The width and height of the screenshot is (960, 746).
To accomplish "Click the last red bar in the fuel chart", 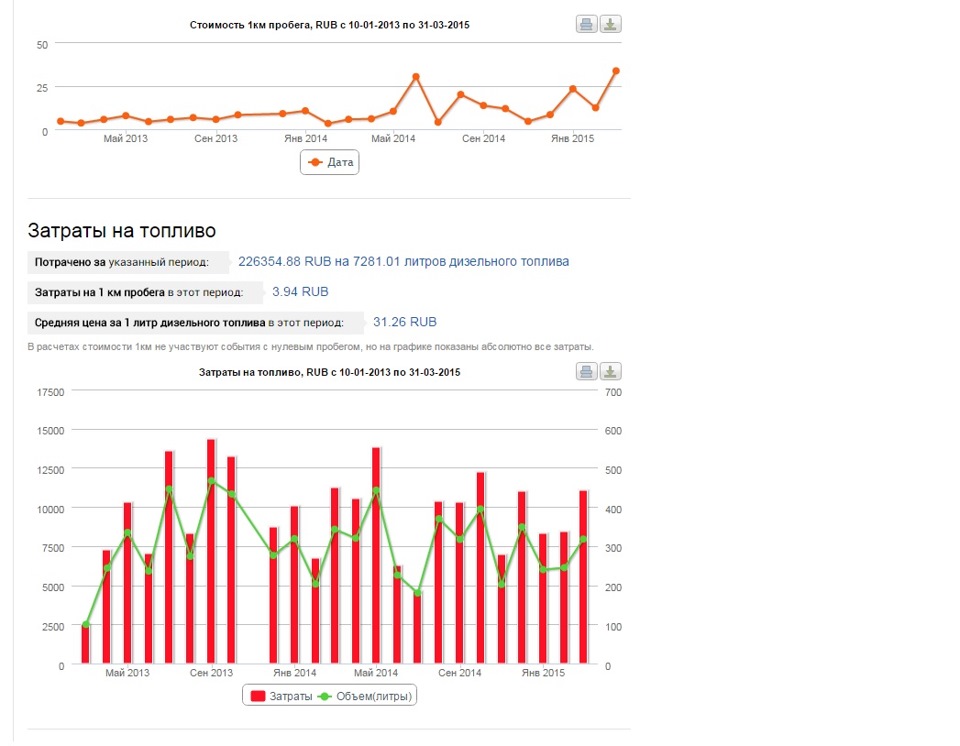I will pyautogui.click(x=583, y=577).
